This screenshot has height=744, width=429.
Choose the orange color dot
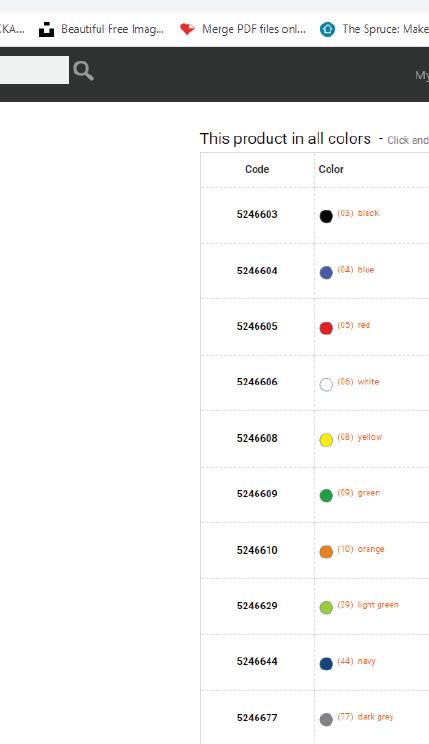coord(326,552)
